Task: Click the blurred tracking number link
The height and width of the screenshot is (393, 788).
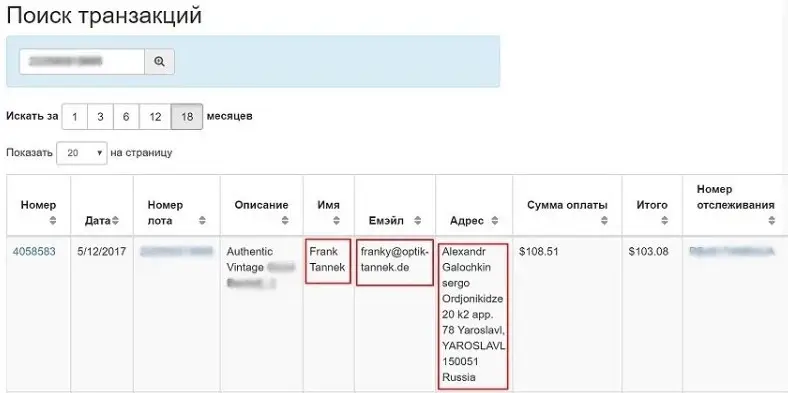Action: click(732, 251)
